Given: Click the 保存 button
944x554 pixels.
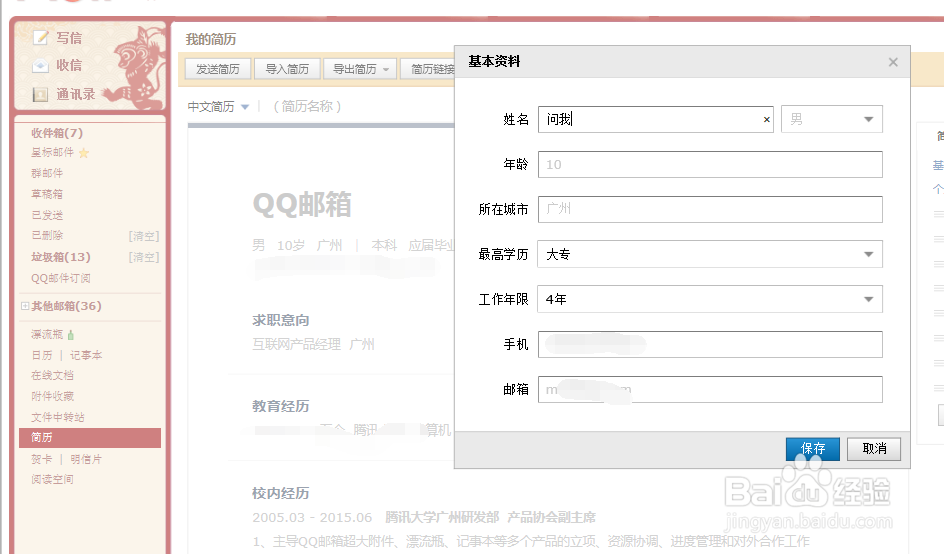Looking at the screenshot, I should (x=813, y=449).
